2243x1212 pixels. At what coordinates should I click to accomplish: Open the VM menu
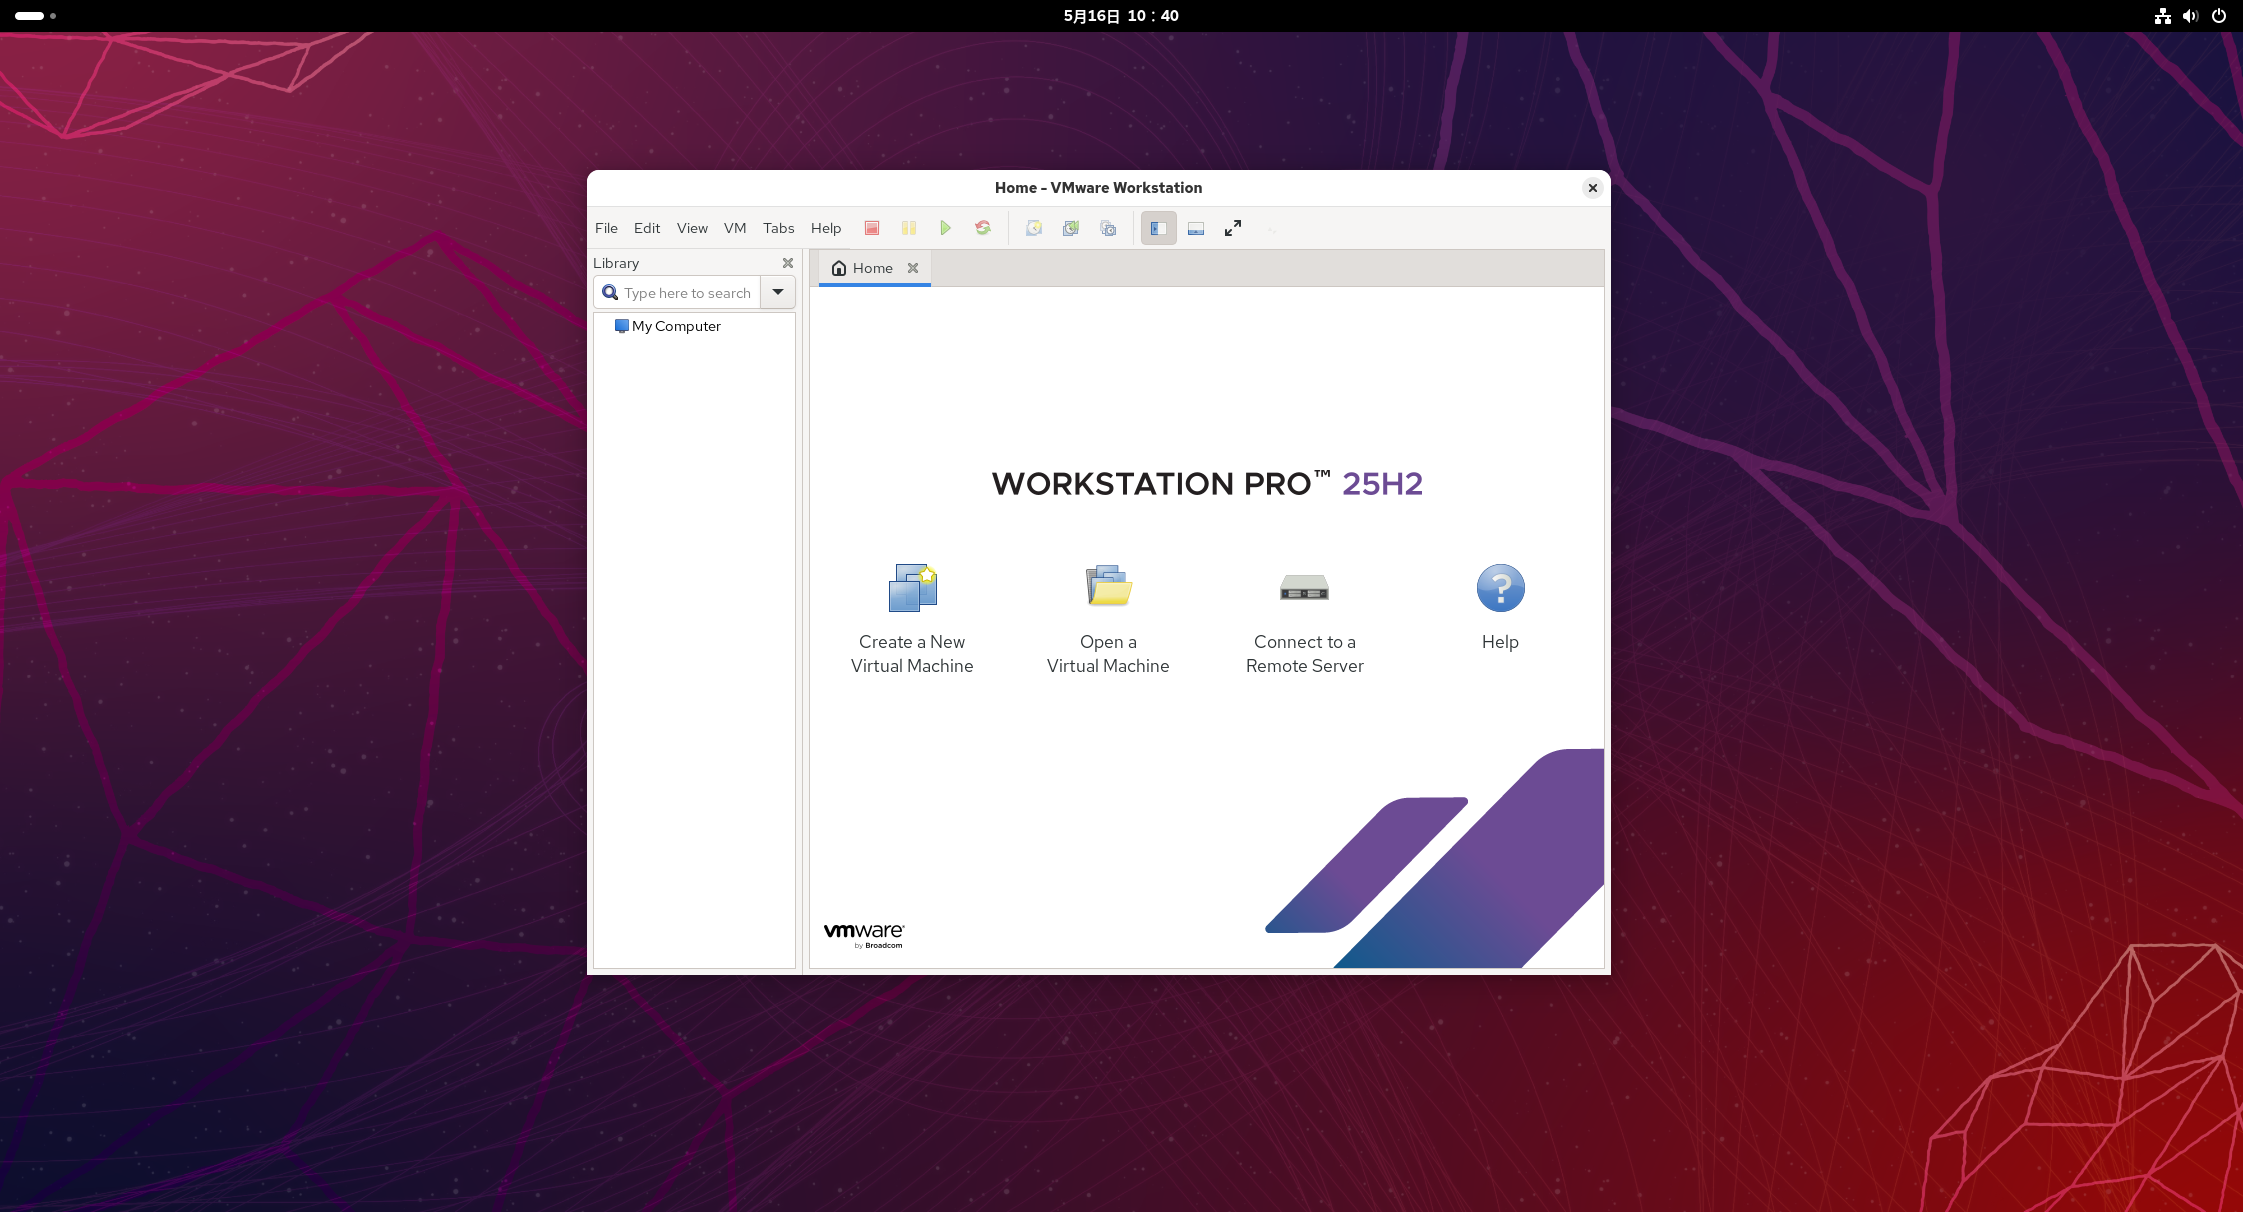(x=735, y=228)
